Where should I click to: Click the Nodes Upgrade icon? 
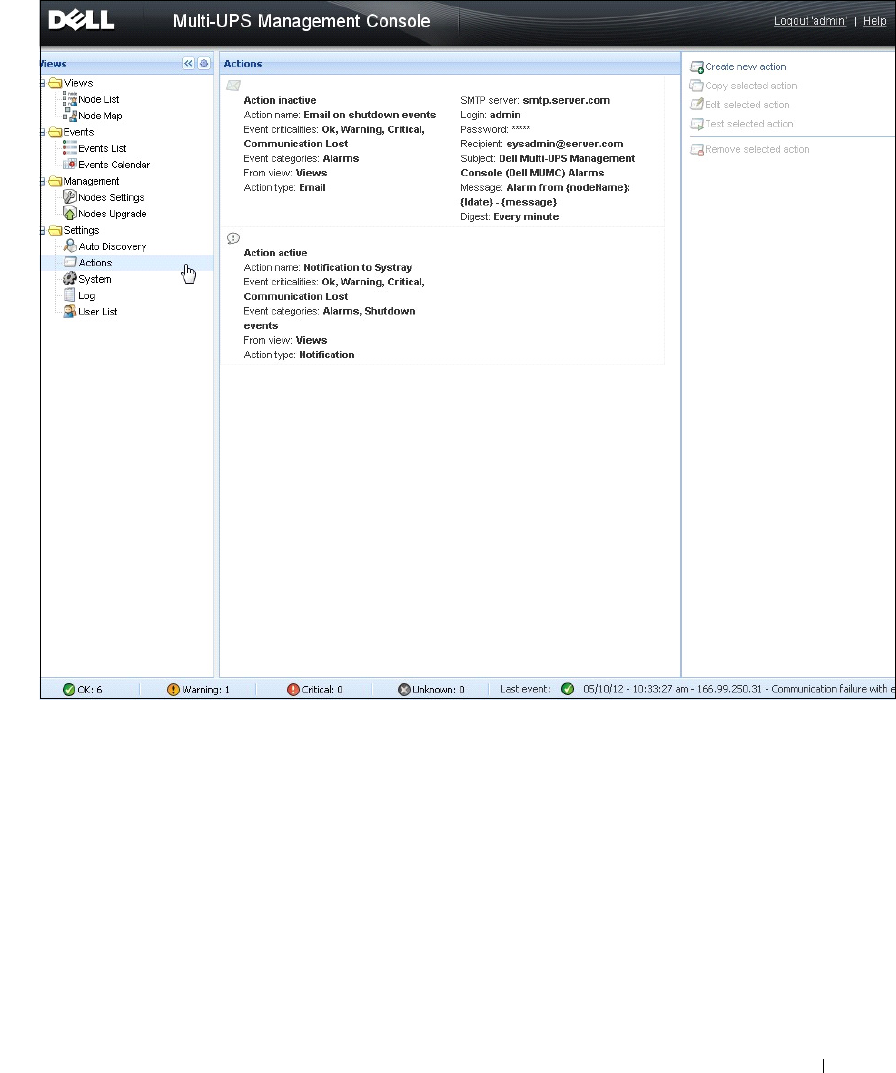coord(70,214)
